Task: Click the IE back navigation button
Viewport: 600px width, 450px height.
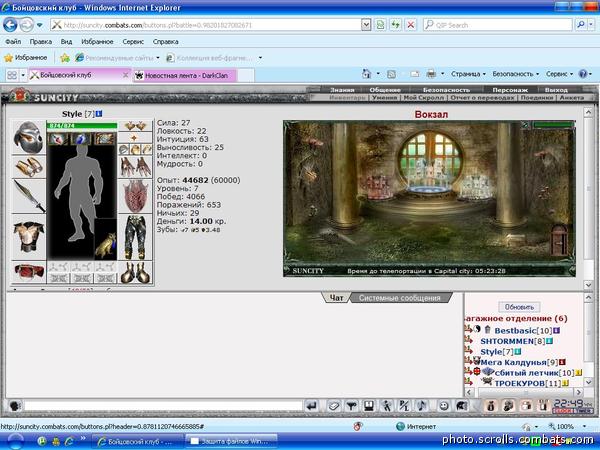Action: pyautogui.click(x=10, y=25)
